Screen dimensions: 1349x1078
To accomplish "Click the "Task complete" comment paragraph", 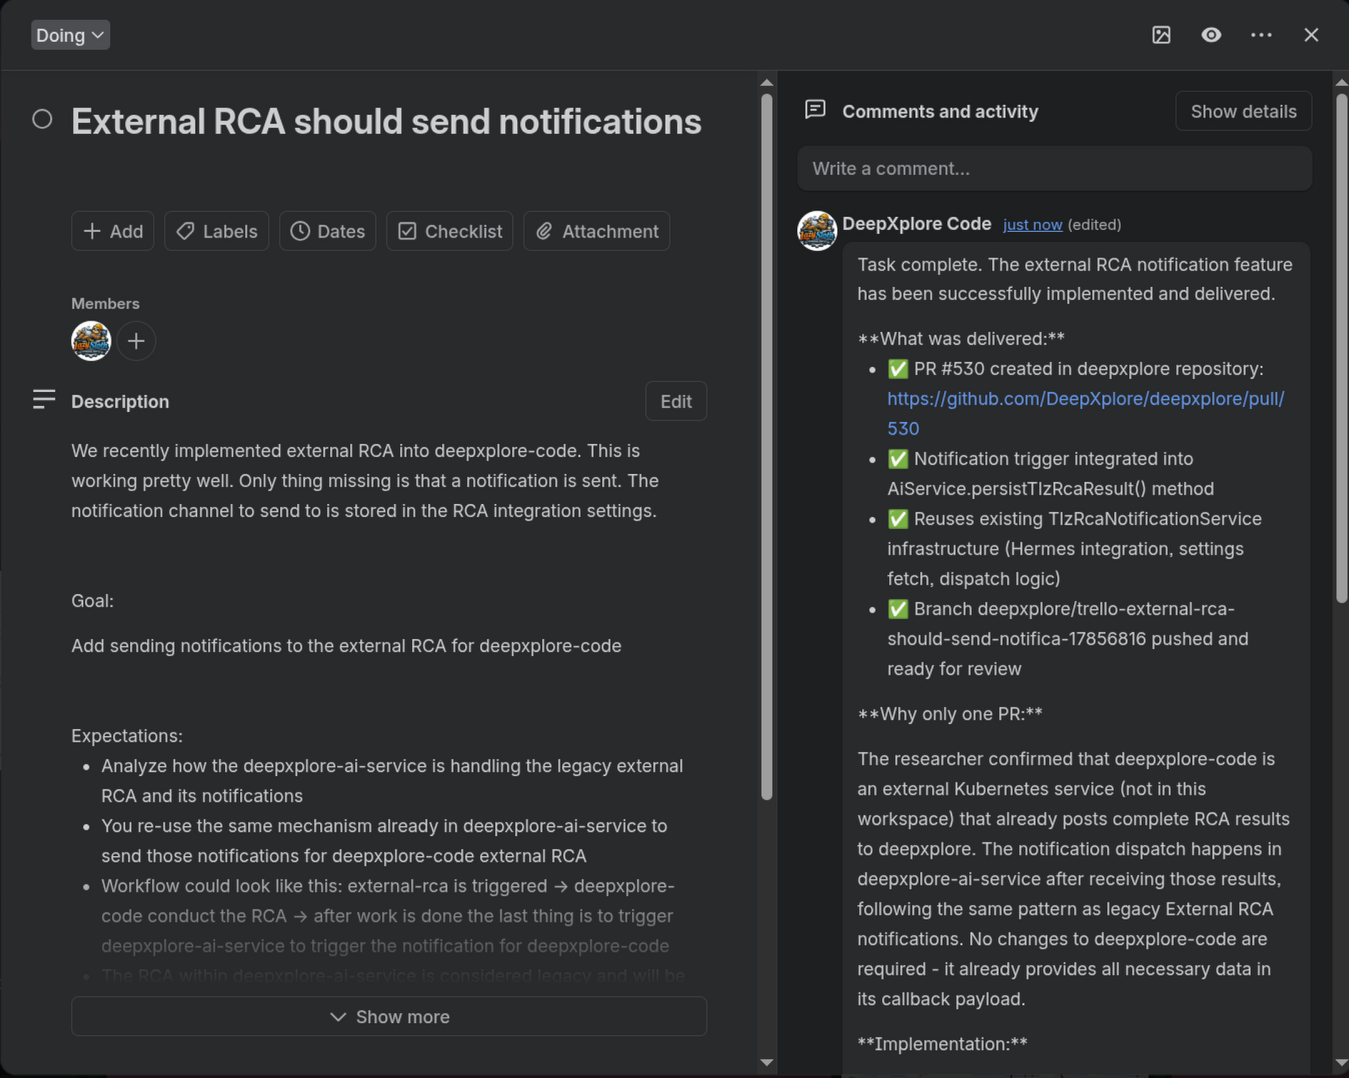I will [1075, 279].
